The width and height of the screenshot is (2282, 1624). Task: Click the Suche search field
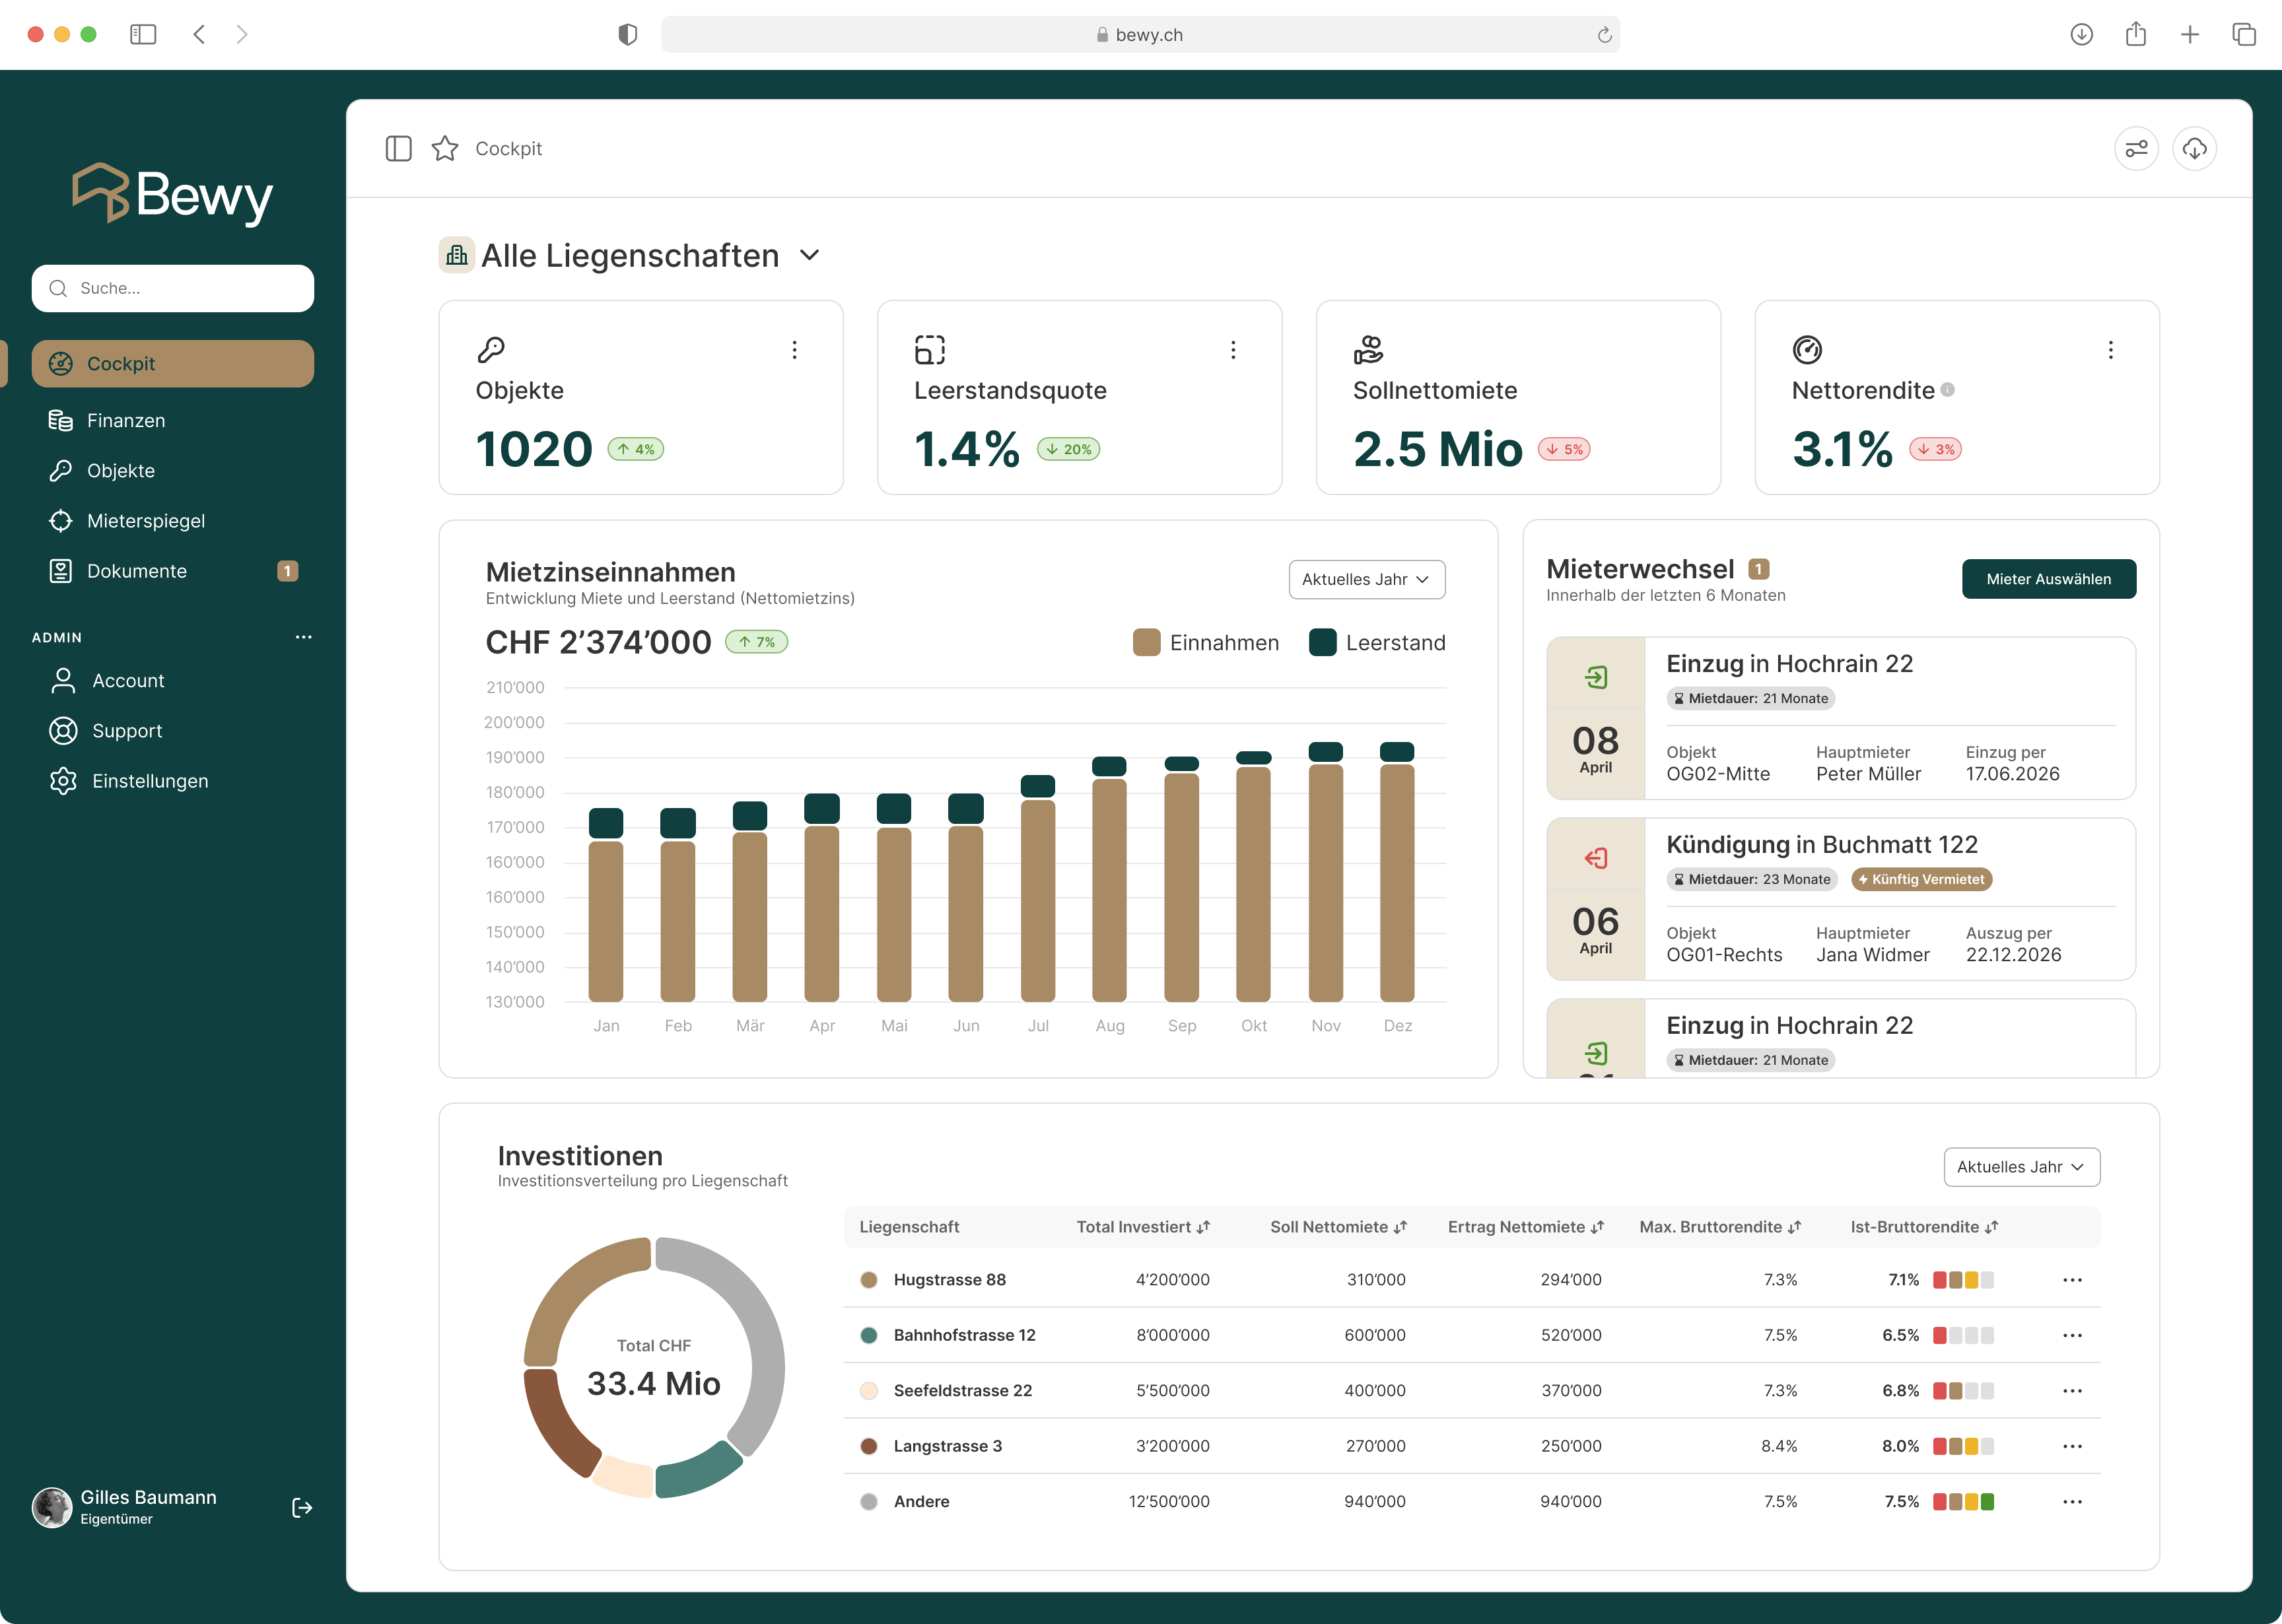click(x=173, y=288)
